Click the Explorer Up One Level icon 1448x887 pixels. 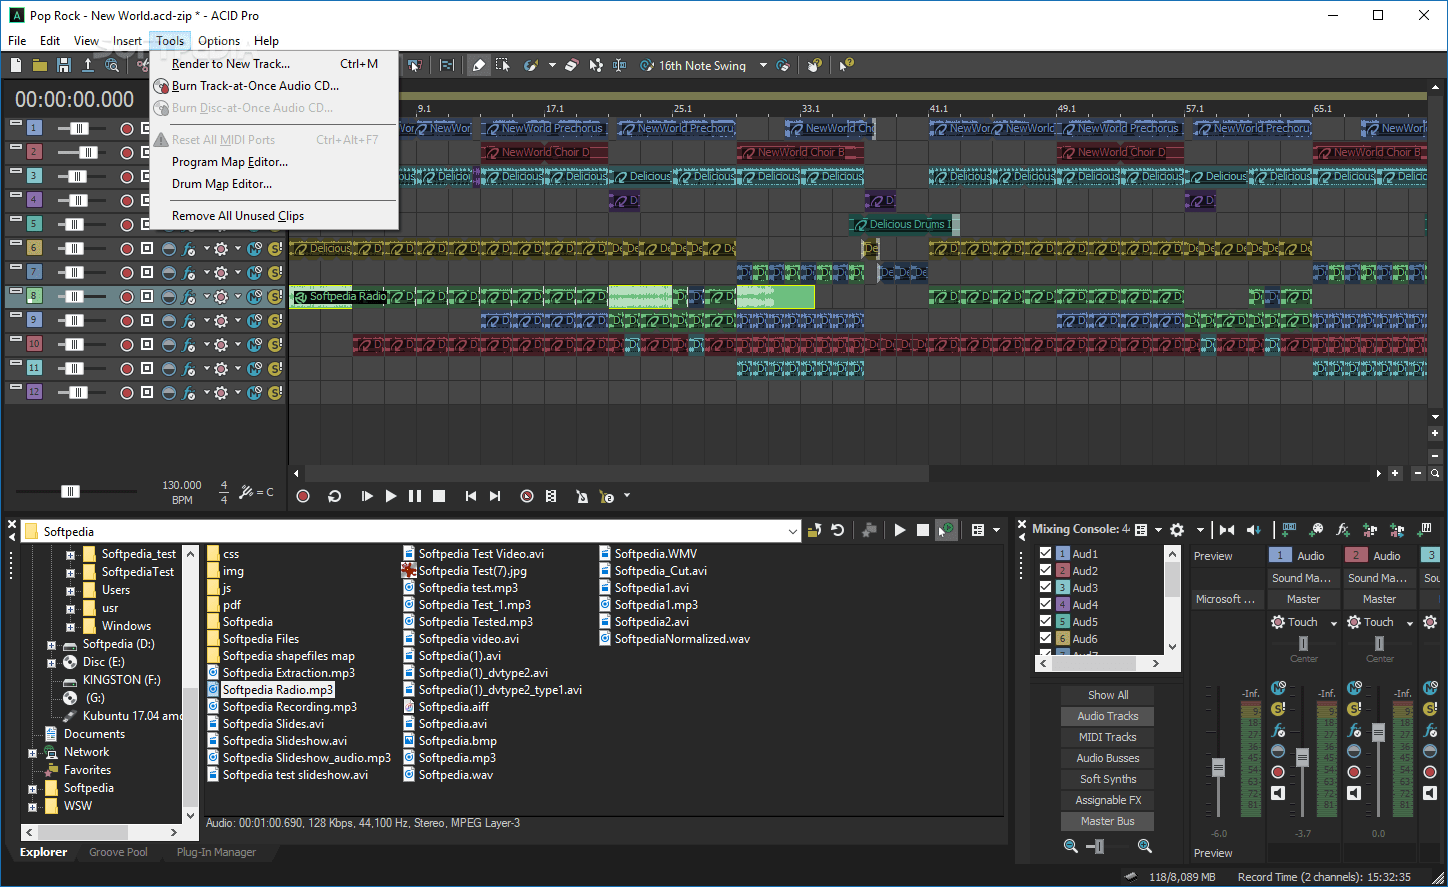pyautogui.click(x=814, y=530)
